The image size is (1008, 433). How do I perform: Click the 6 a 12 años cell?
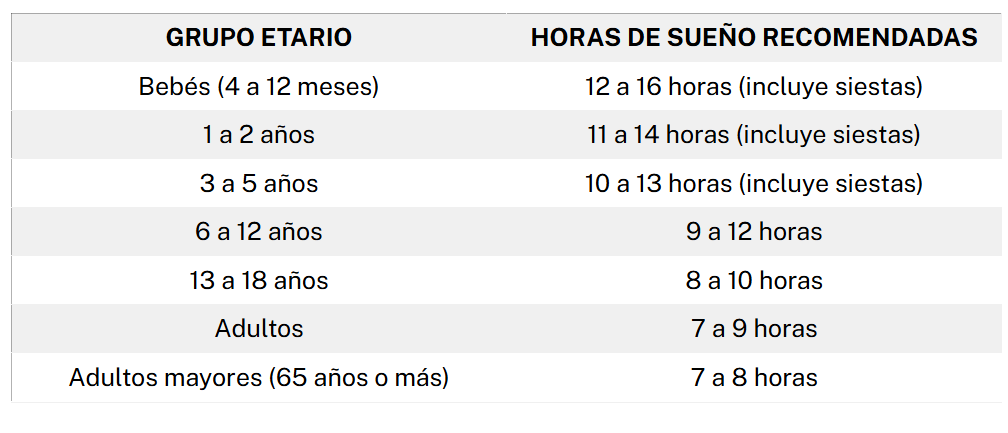[258, 232]
